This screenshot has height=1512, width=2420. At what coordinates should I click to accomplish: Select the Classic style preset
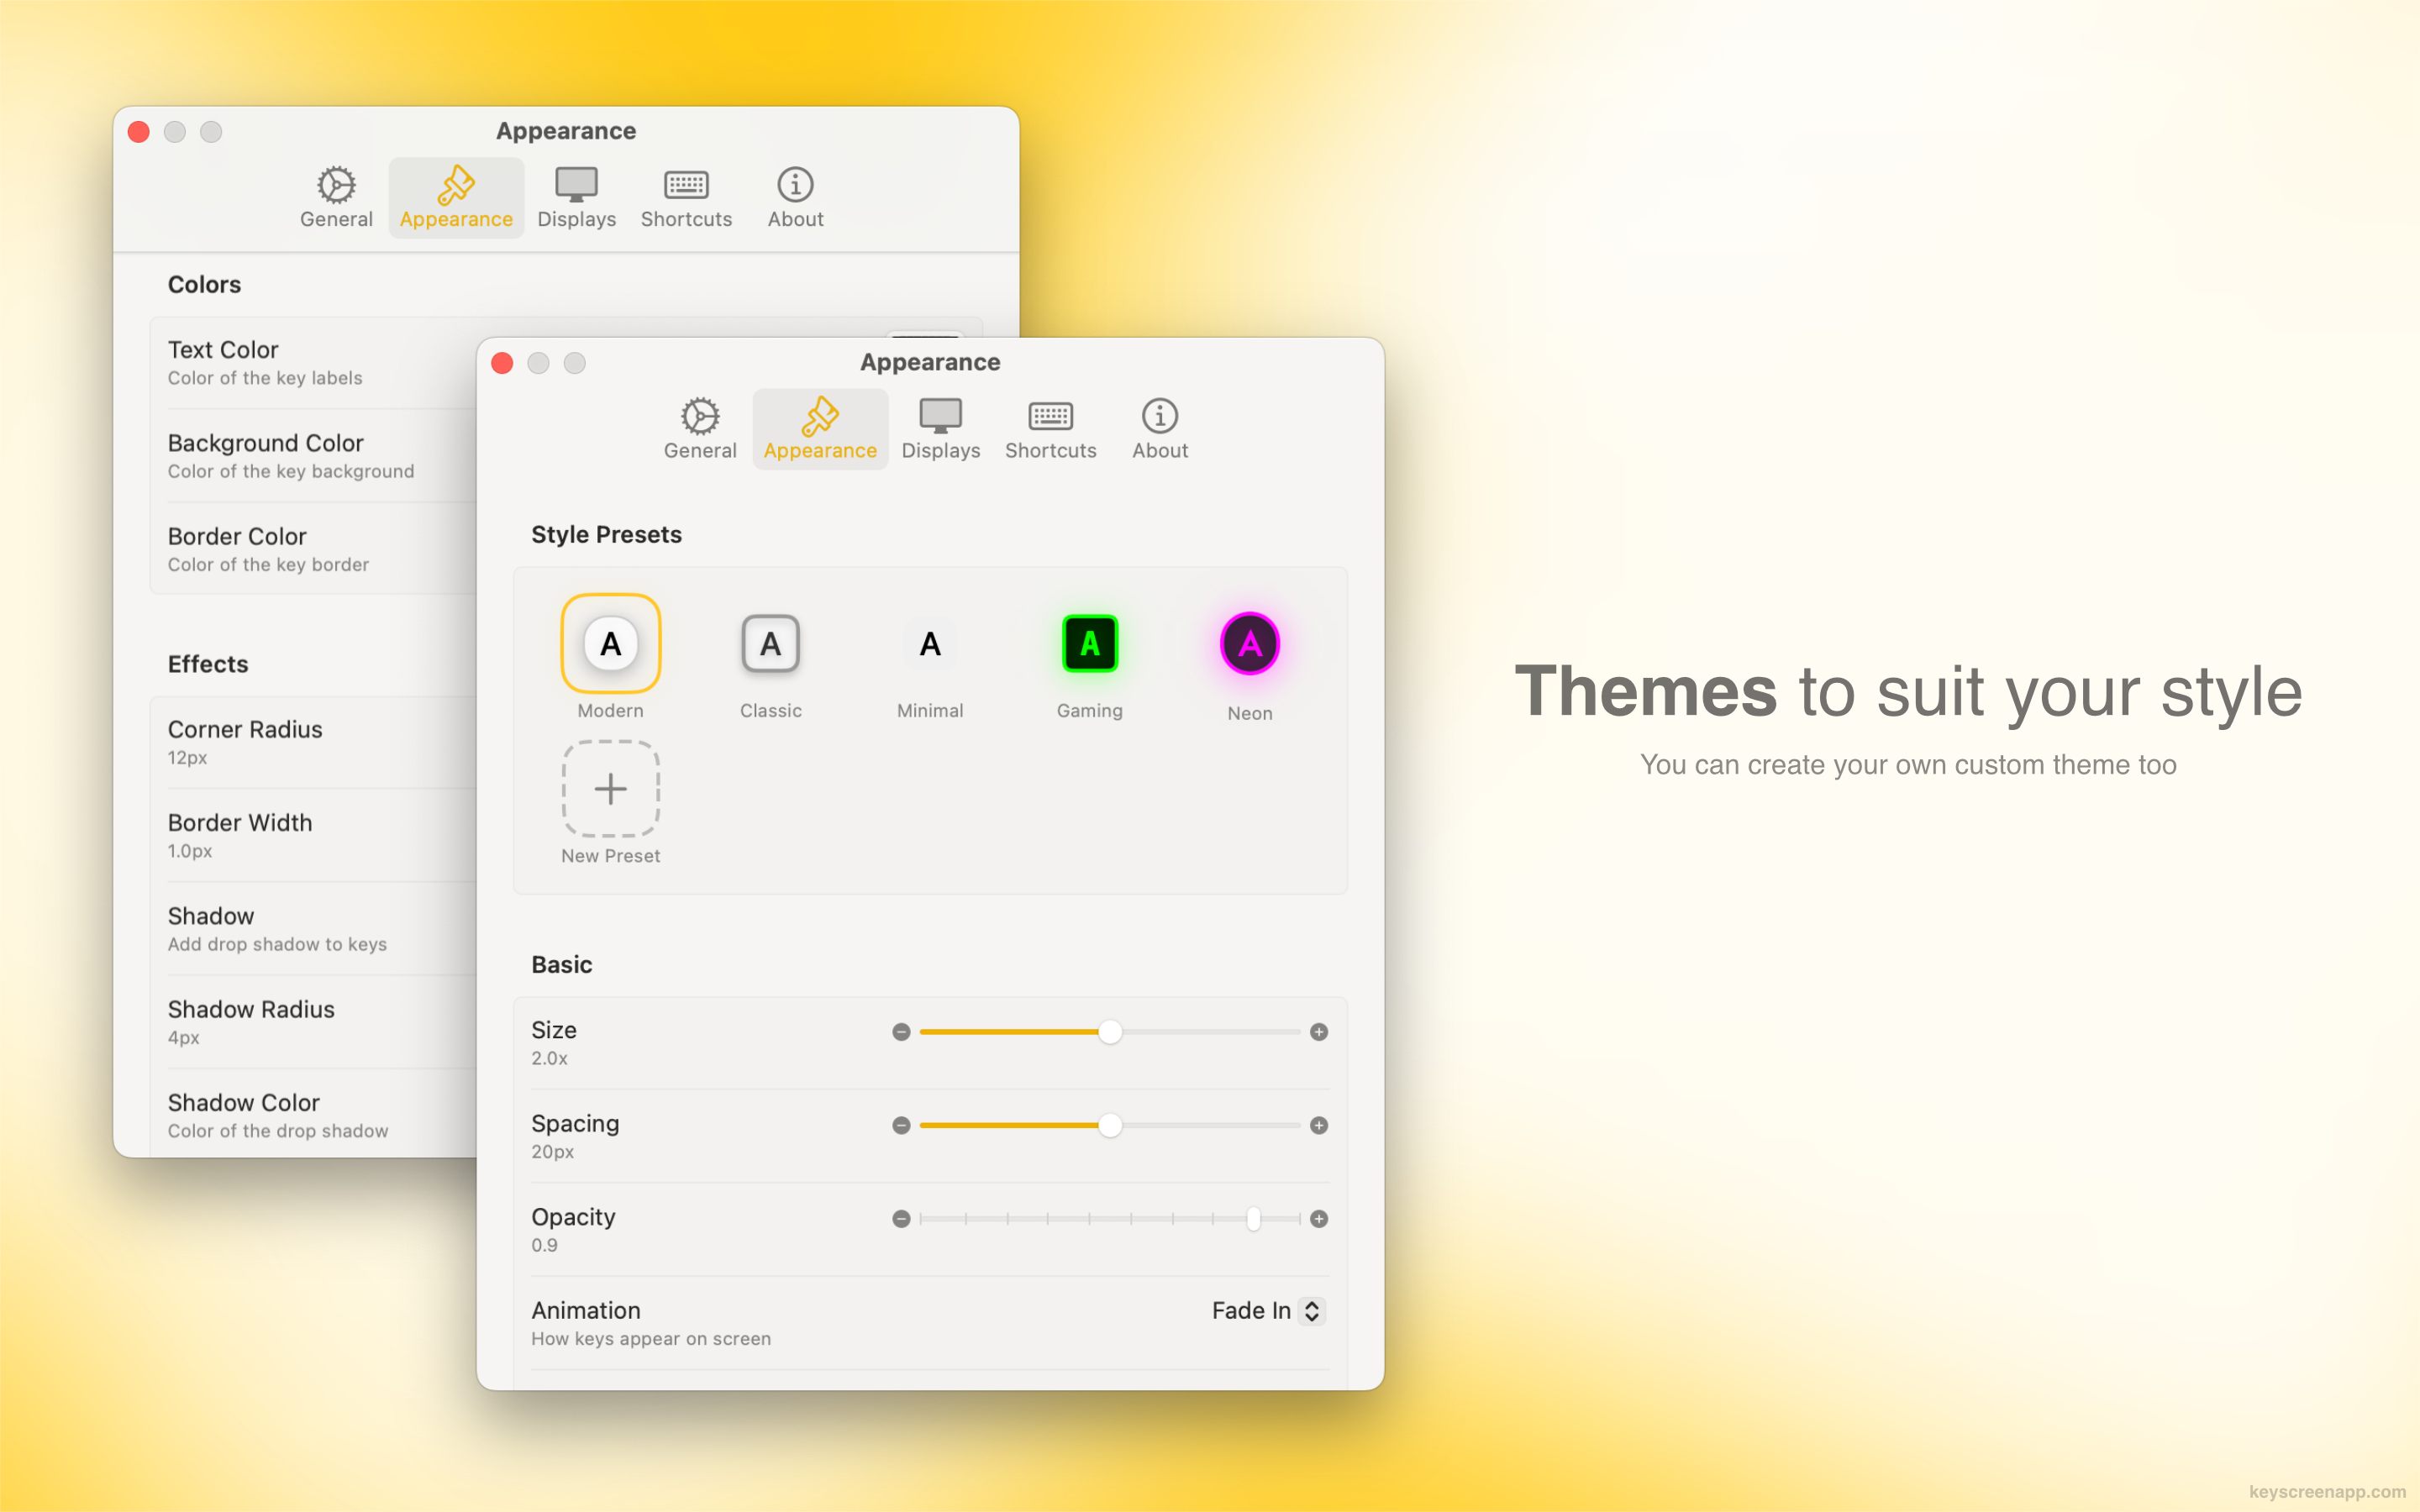tap(770, 644)
